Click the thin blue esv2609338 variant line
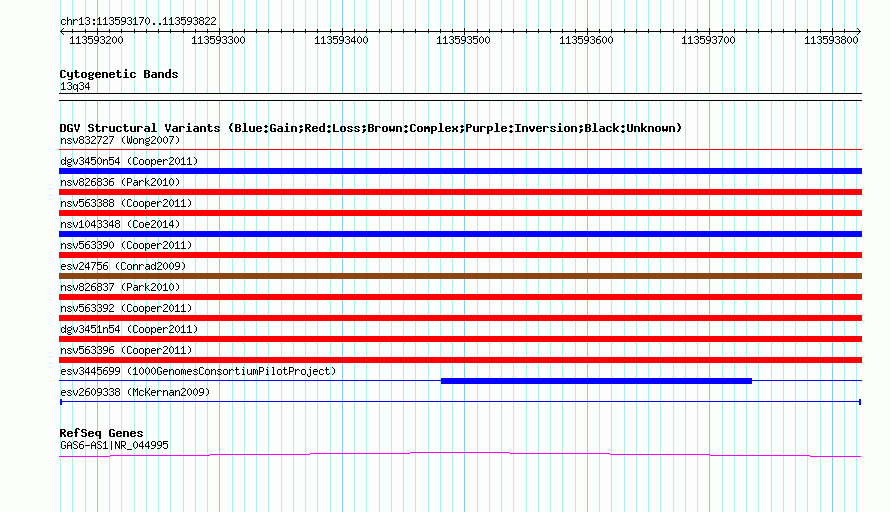This screenshot has height=512, width=890. pos(460,402)
